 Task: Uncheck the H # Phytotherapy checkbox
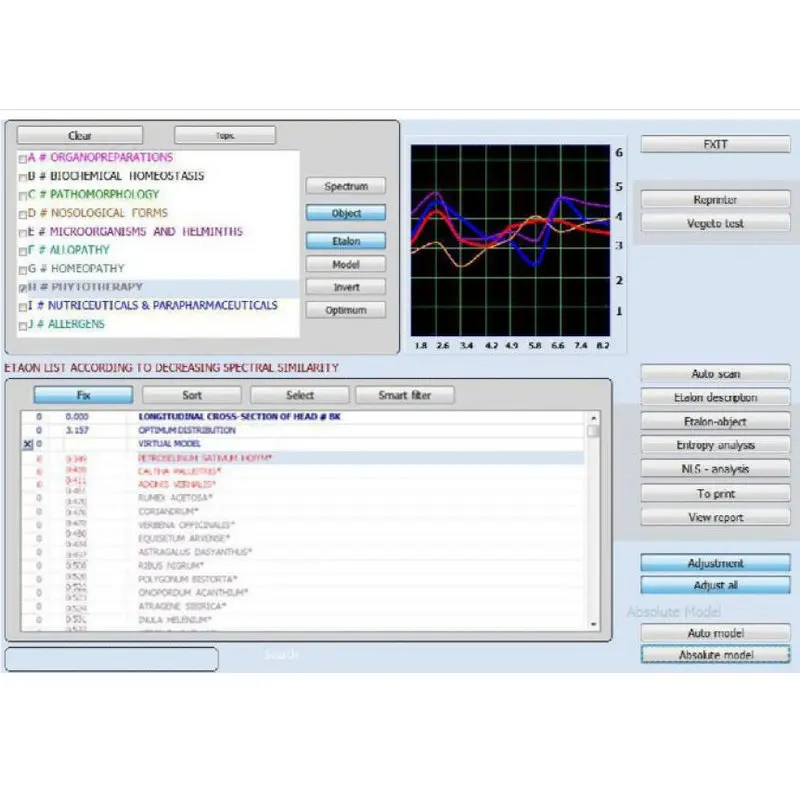(22, 288)
